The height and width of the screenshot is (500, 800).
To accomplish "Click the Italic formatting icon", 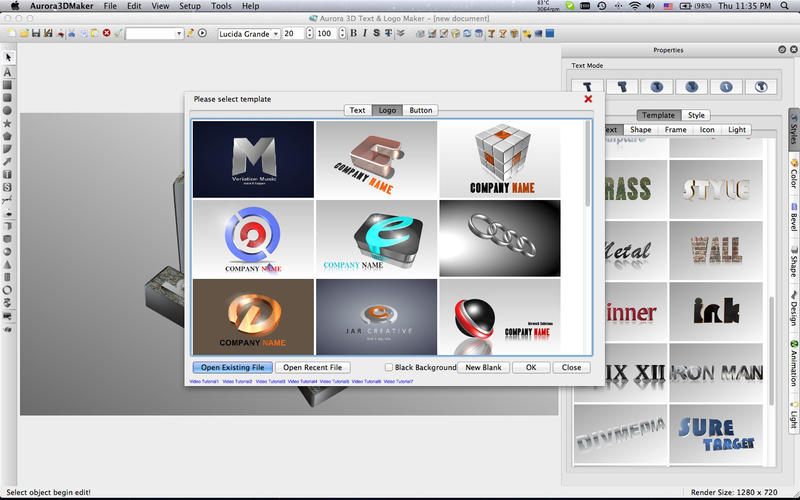I will [x=365, y=33].
